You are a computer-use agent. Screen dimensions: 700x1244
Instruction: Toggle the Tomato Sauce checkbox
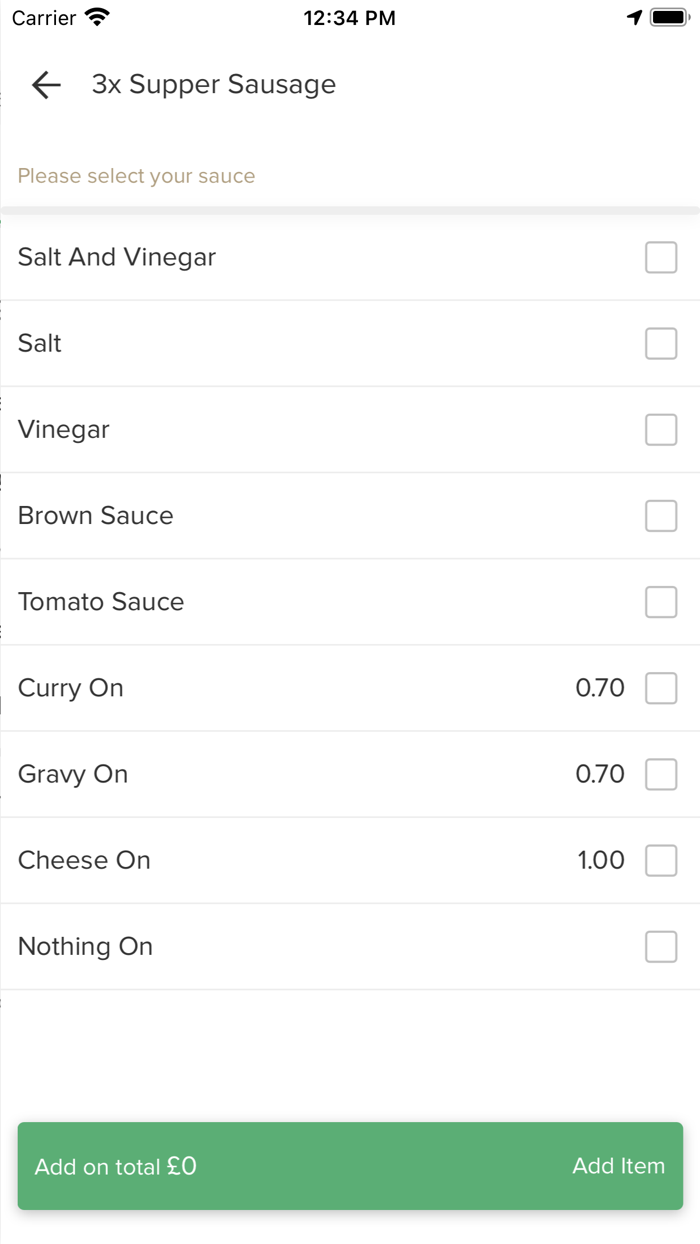(661, 602)
